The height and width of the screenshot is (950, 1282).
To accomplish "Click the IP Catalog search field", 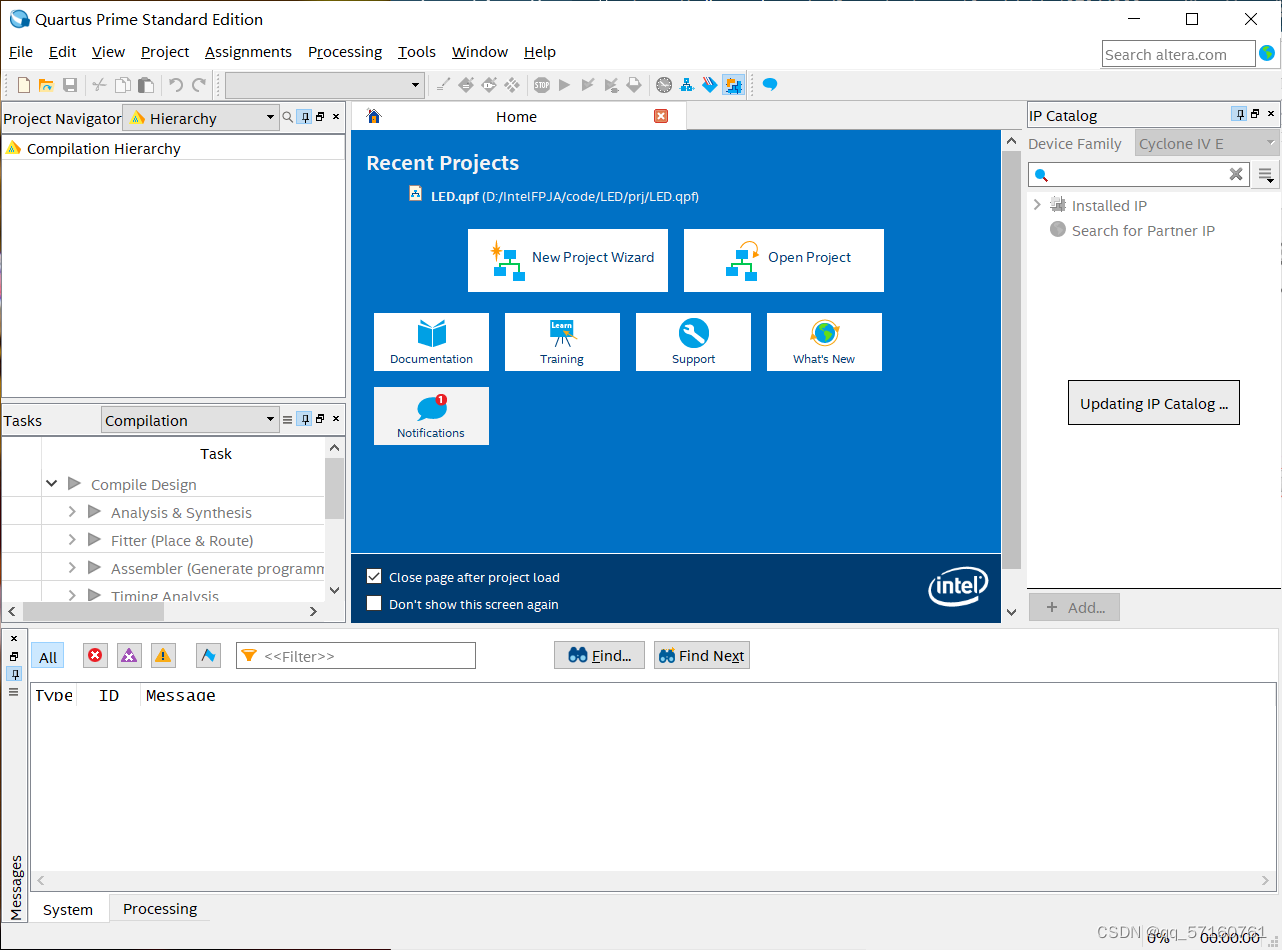I will coord(1138,175).
